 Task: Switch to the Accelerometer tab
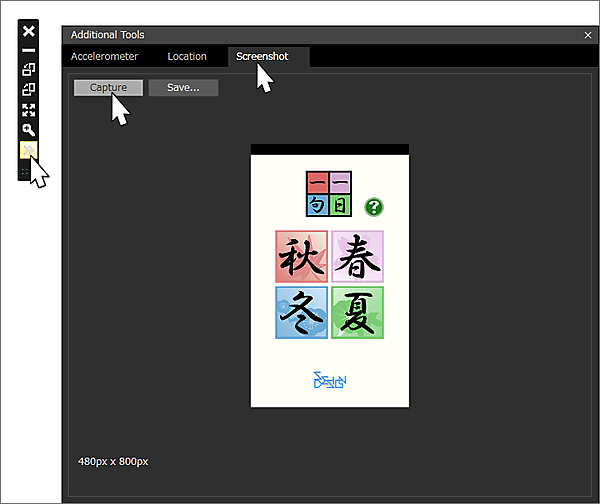click(x=104, y=56)
